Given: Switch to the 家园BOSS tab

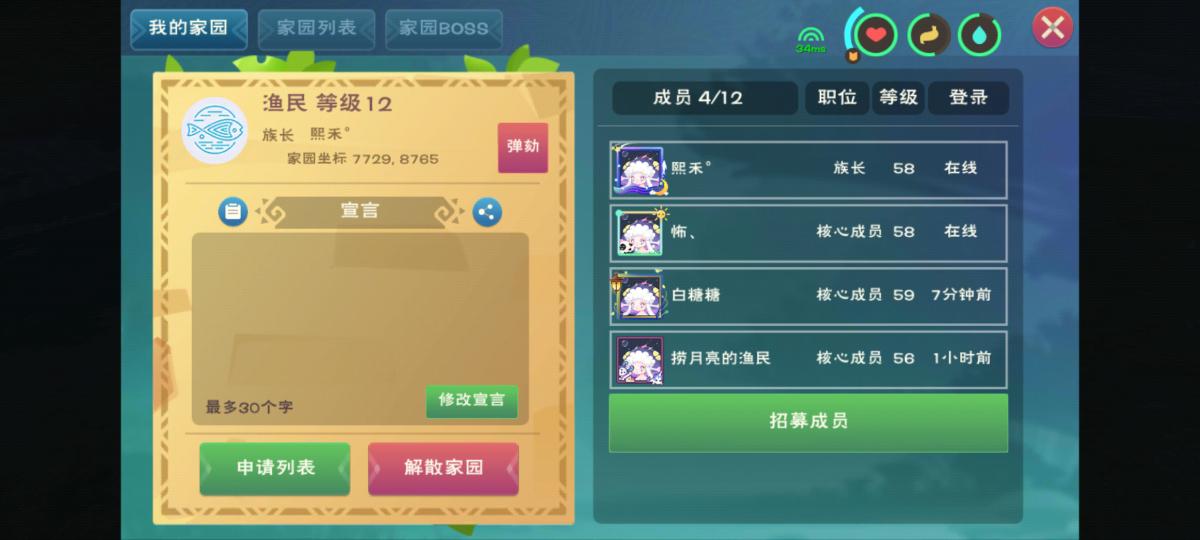Looking at the screenshot, I should click(x=444, y=29).
